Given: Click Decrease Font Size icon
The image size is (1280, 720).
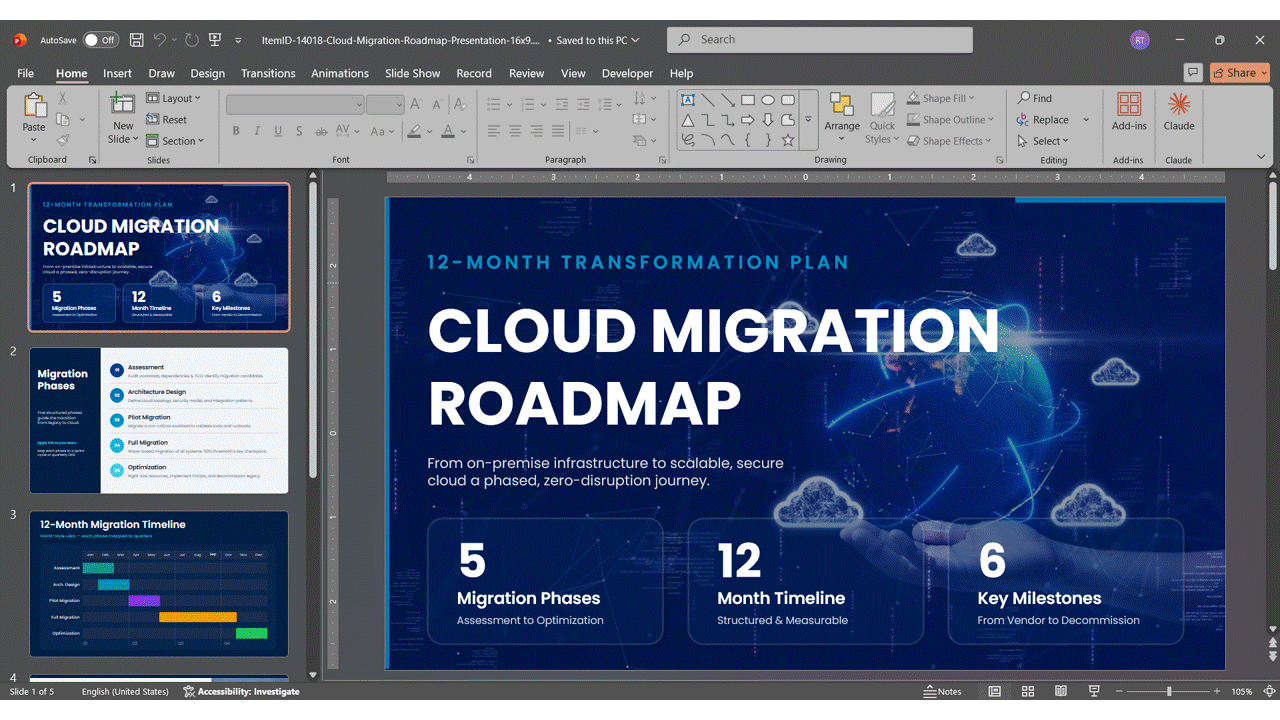Looking at the screenshot, I should click(437, 104).
